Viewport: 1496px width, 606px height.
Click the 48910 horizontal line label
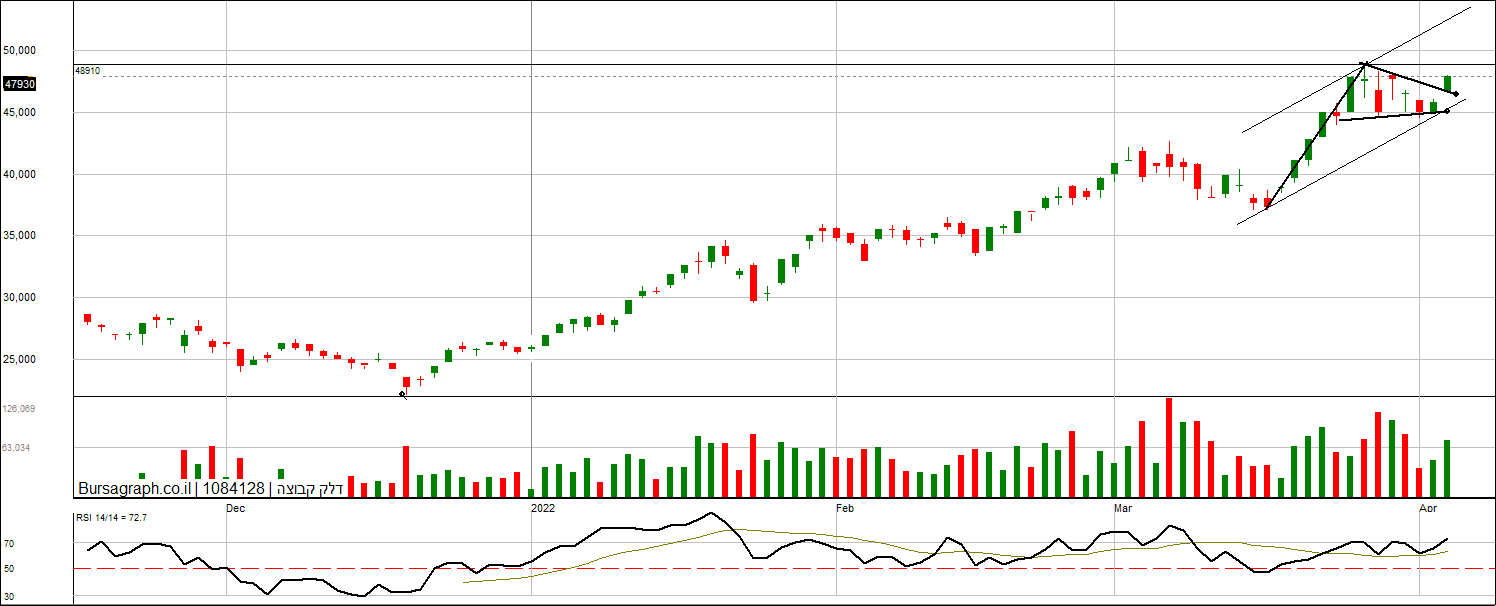[x=88, y=71]
